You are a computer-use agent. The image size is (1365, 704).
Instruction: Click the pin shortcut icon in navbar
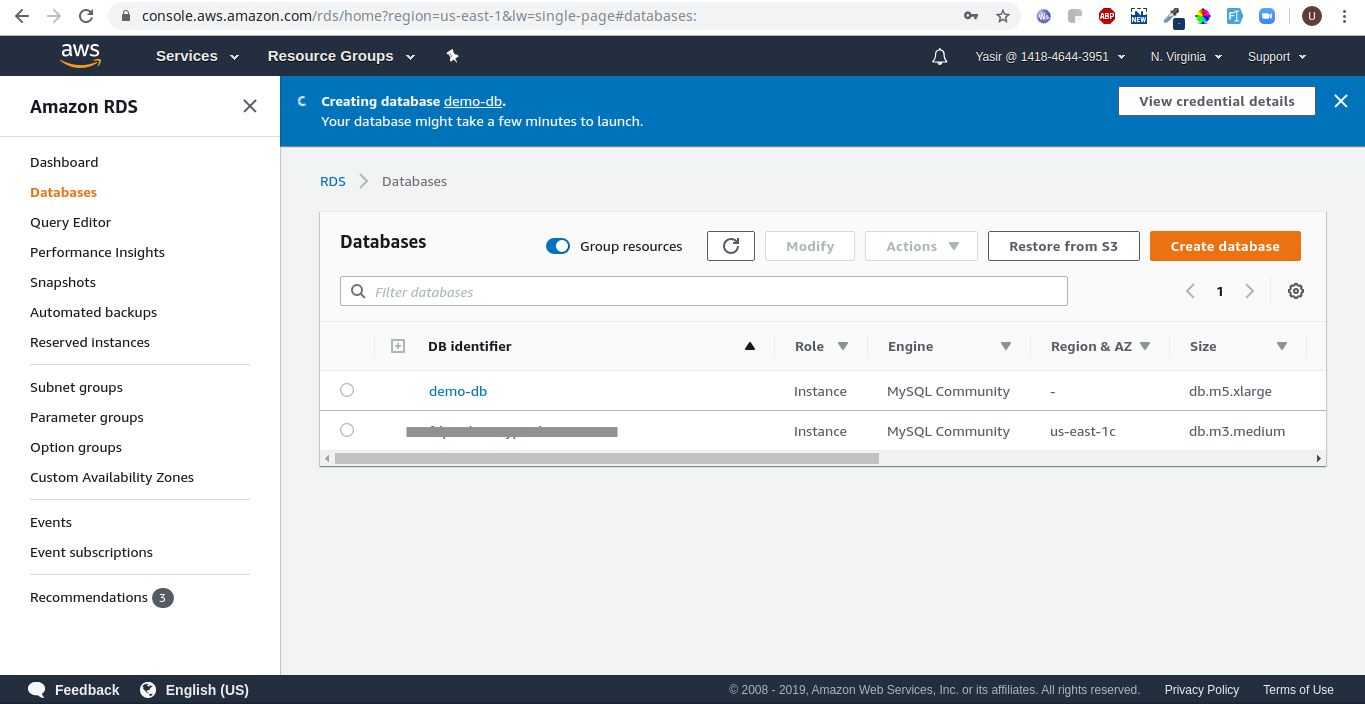[x=452, y=56]
